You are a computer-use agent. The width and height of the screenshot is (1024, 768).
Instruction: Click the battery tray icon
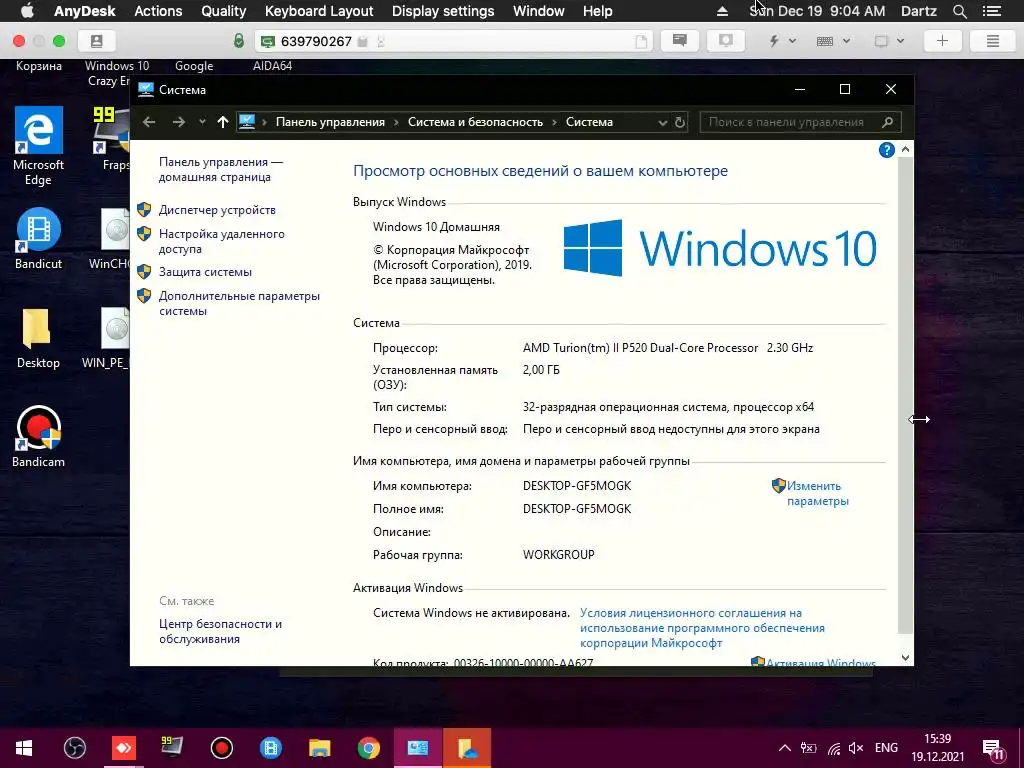(808, 748)
